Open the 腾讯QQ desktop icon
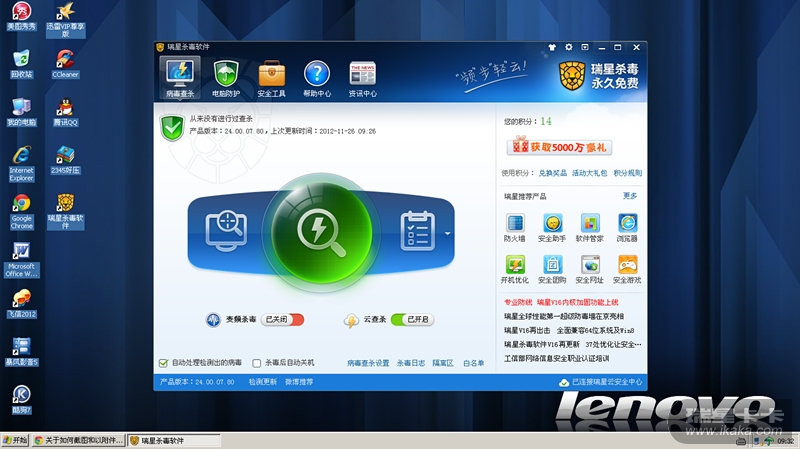The height and width of the screenshot is (449, 800). coord(65,112)
